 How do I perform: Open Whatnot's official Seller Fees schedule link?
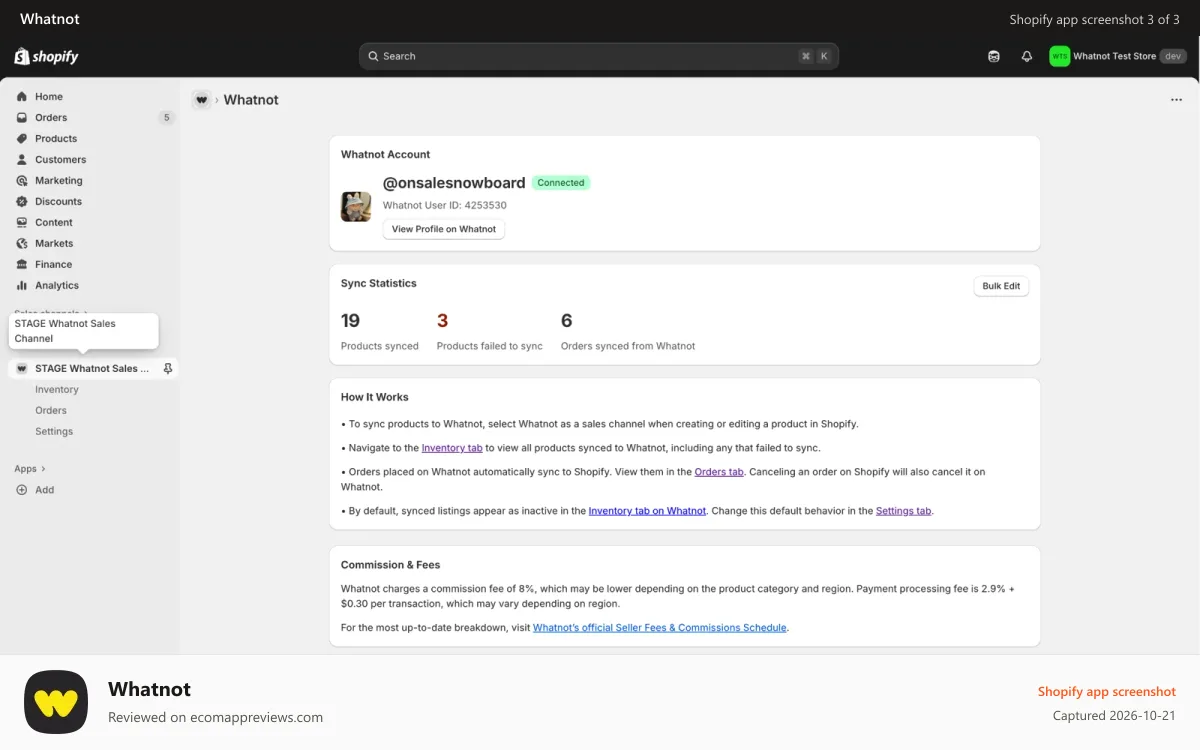[x=660, y=628]
